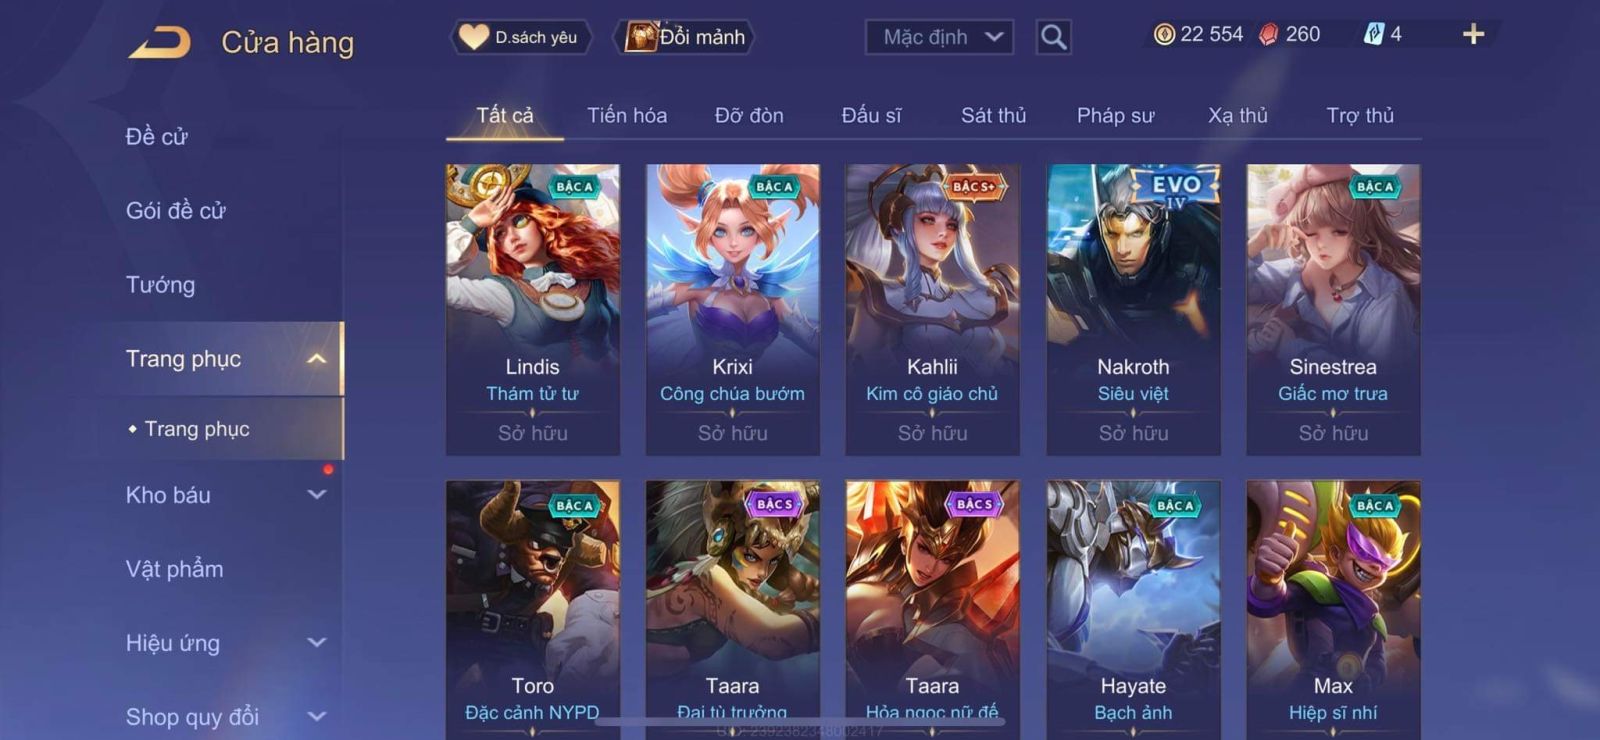The height and width of the screenshot is (740, 1600).
Task: Tap the gold coin balance icon
Action: point(1163,35)
